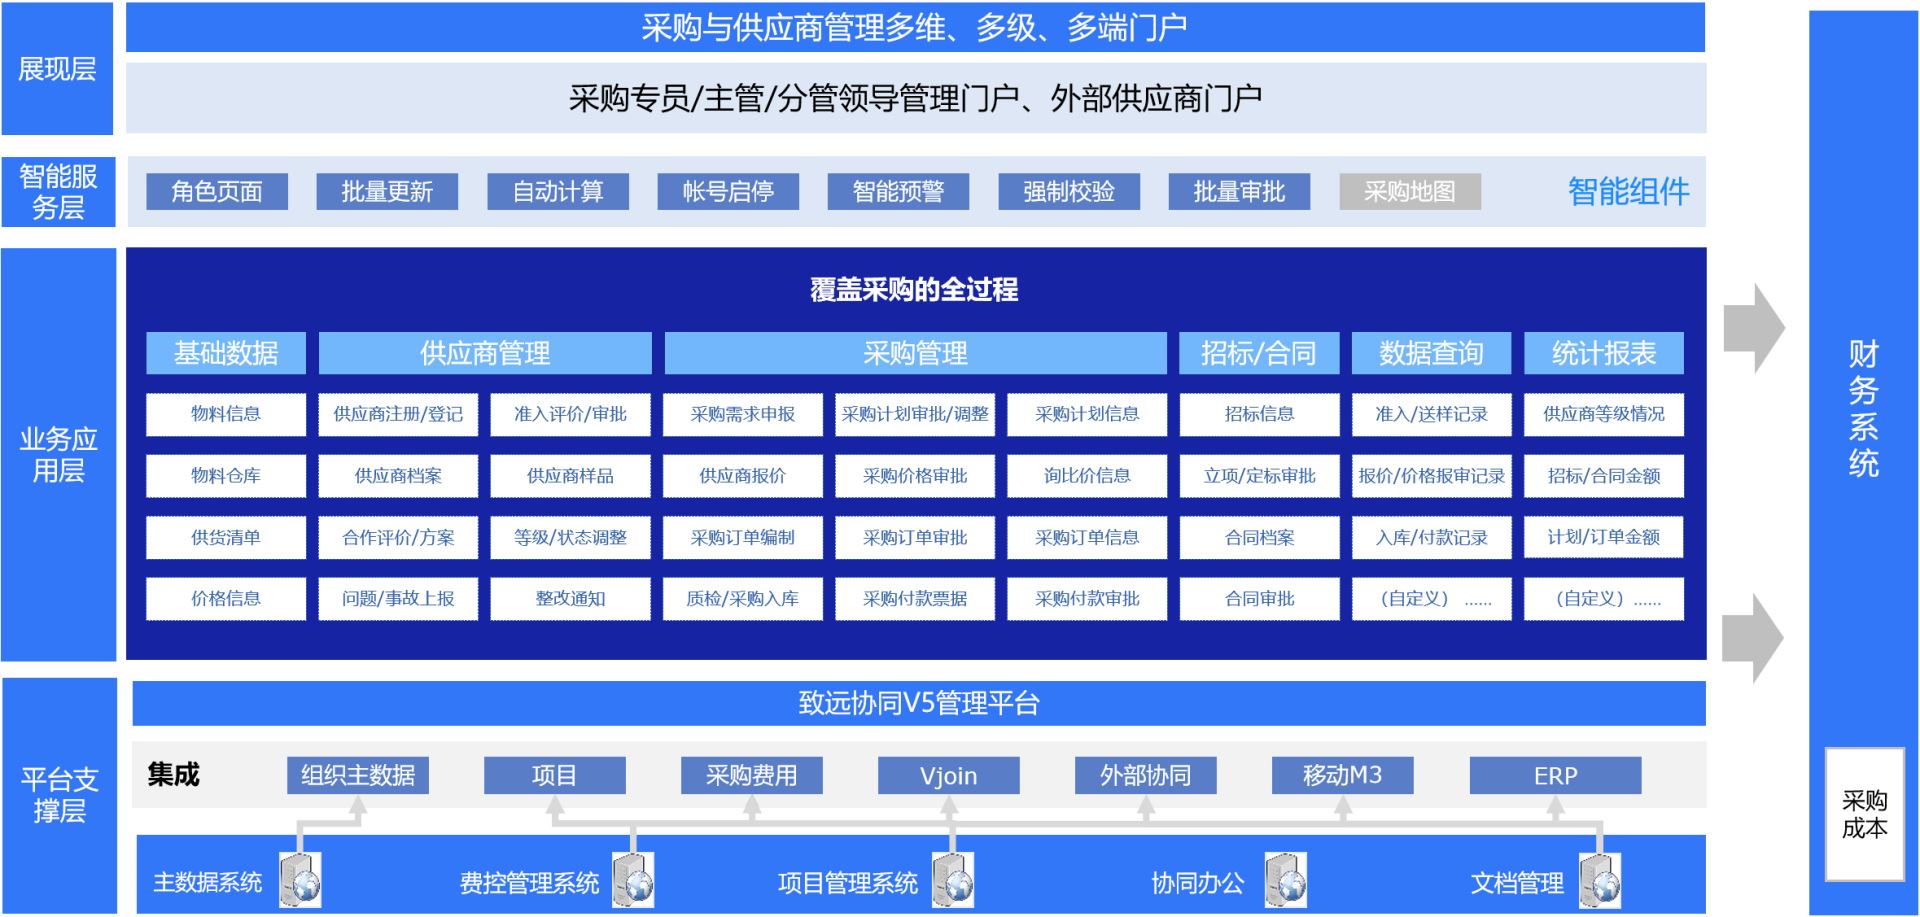This screenshot has height=917, width=1920.
Task: Switch to the 采购管理 header
Action: click(x=915, y=353)
